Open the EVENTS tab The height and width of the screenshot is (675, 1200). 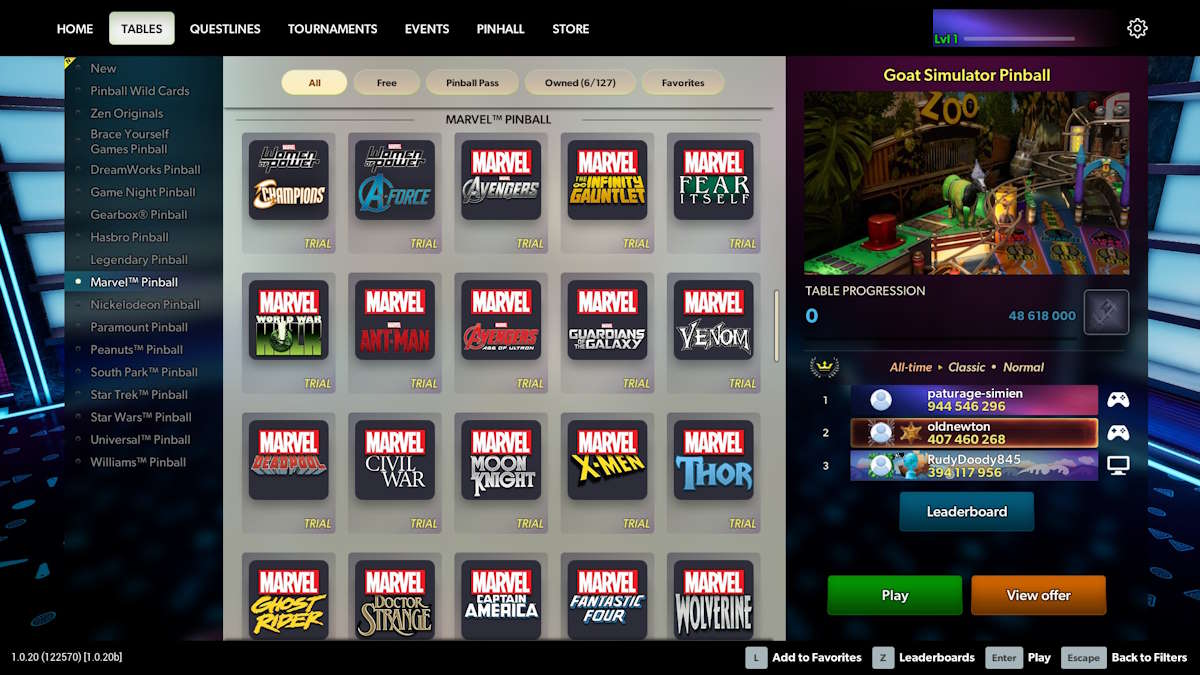coord(427,29)
